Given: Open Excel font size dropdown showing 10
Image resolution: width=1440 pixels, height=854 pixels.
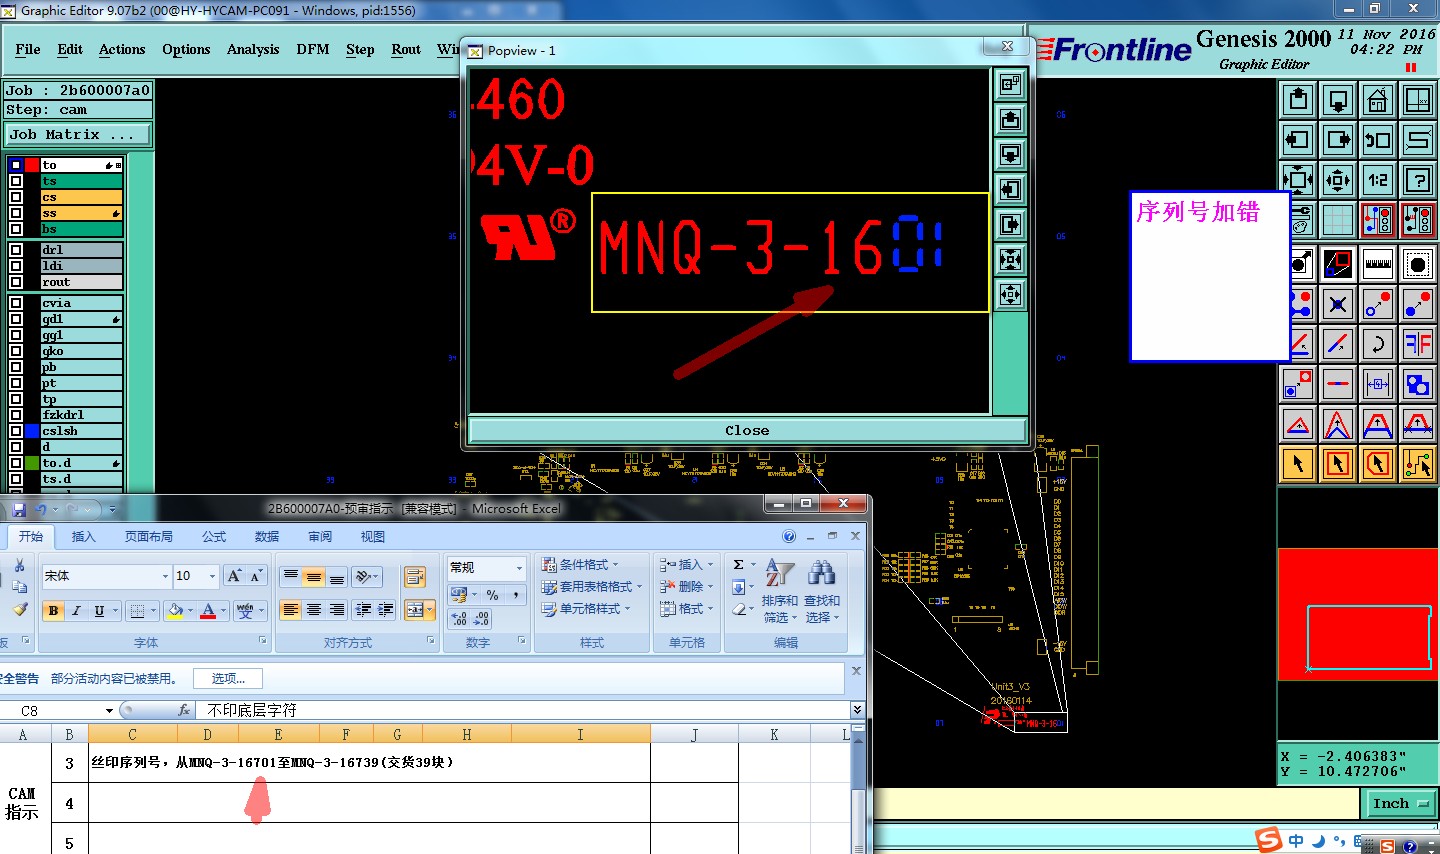Looking at the screenshot, I should [x=212, y=576].
